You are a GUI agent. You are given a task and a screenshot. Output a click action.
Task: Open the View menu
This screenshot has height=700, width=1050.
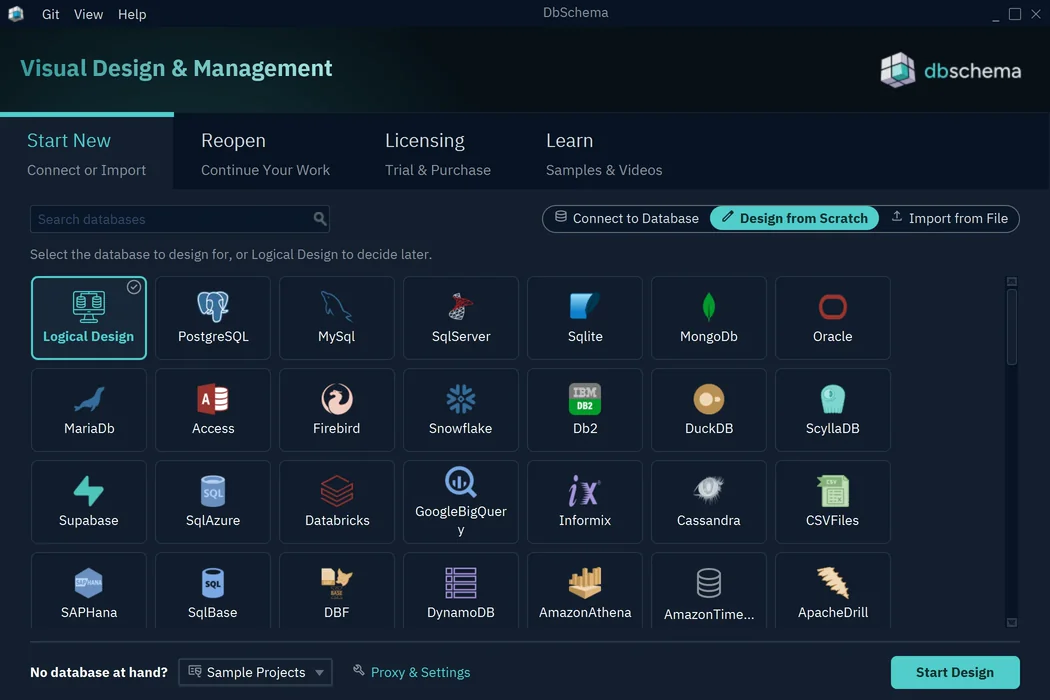pos(88,14)
